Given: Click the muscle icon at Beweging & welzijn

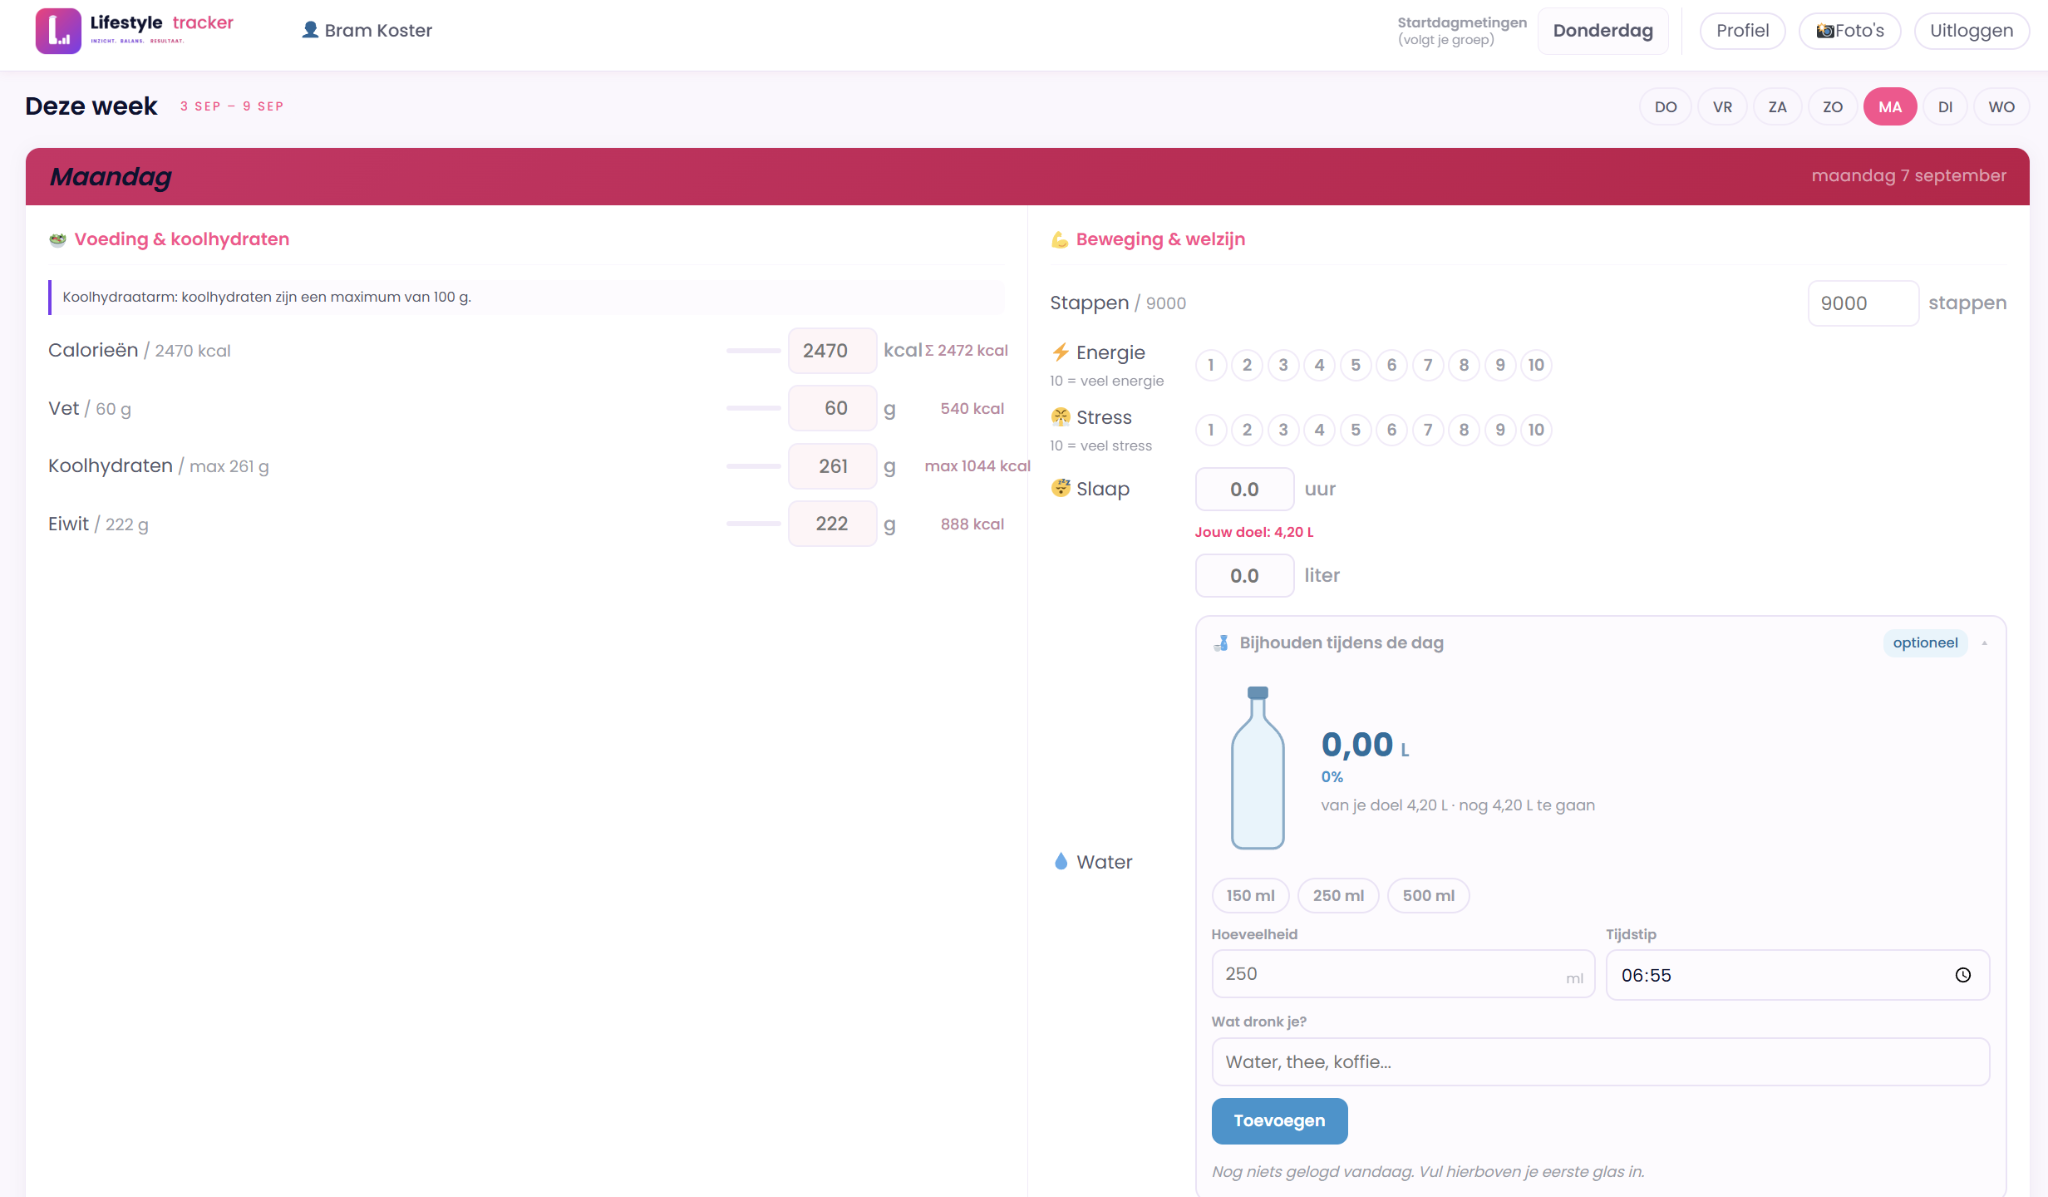Looking at the screenshot, I should [x=1059, y=239].
